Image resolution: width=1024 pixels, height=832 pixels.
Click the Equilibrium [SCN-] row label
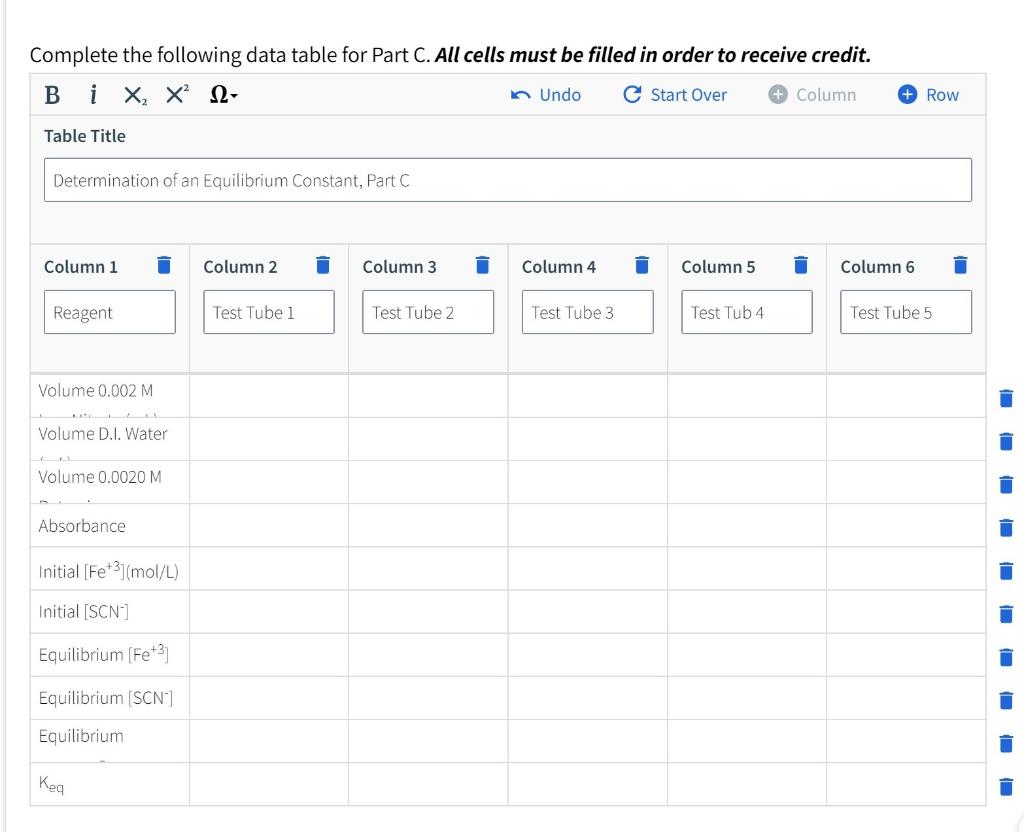point(106,698)
